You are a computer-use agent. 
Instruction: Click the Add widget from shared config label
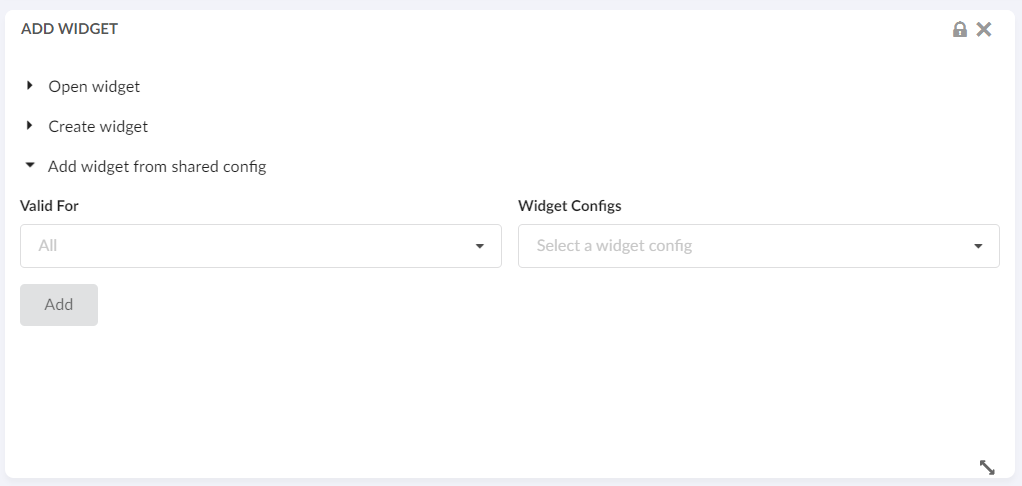pyautogui.click(x=157, y=167)
